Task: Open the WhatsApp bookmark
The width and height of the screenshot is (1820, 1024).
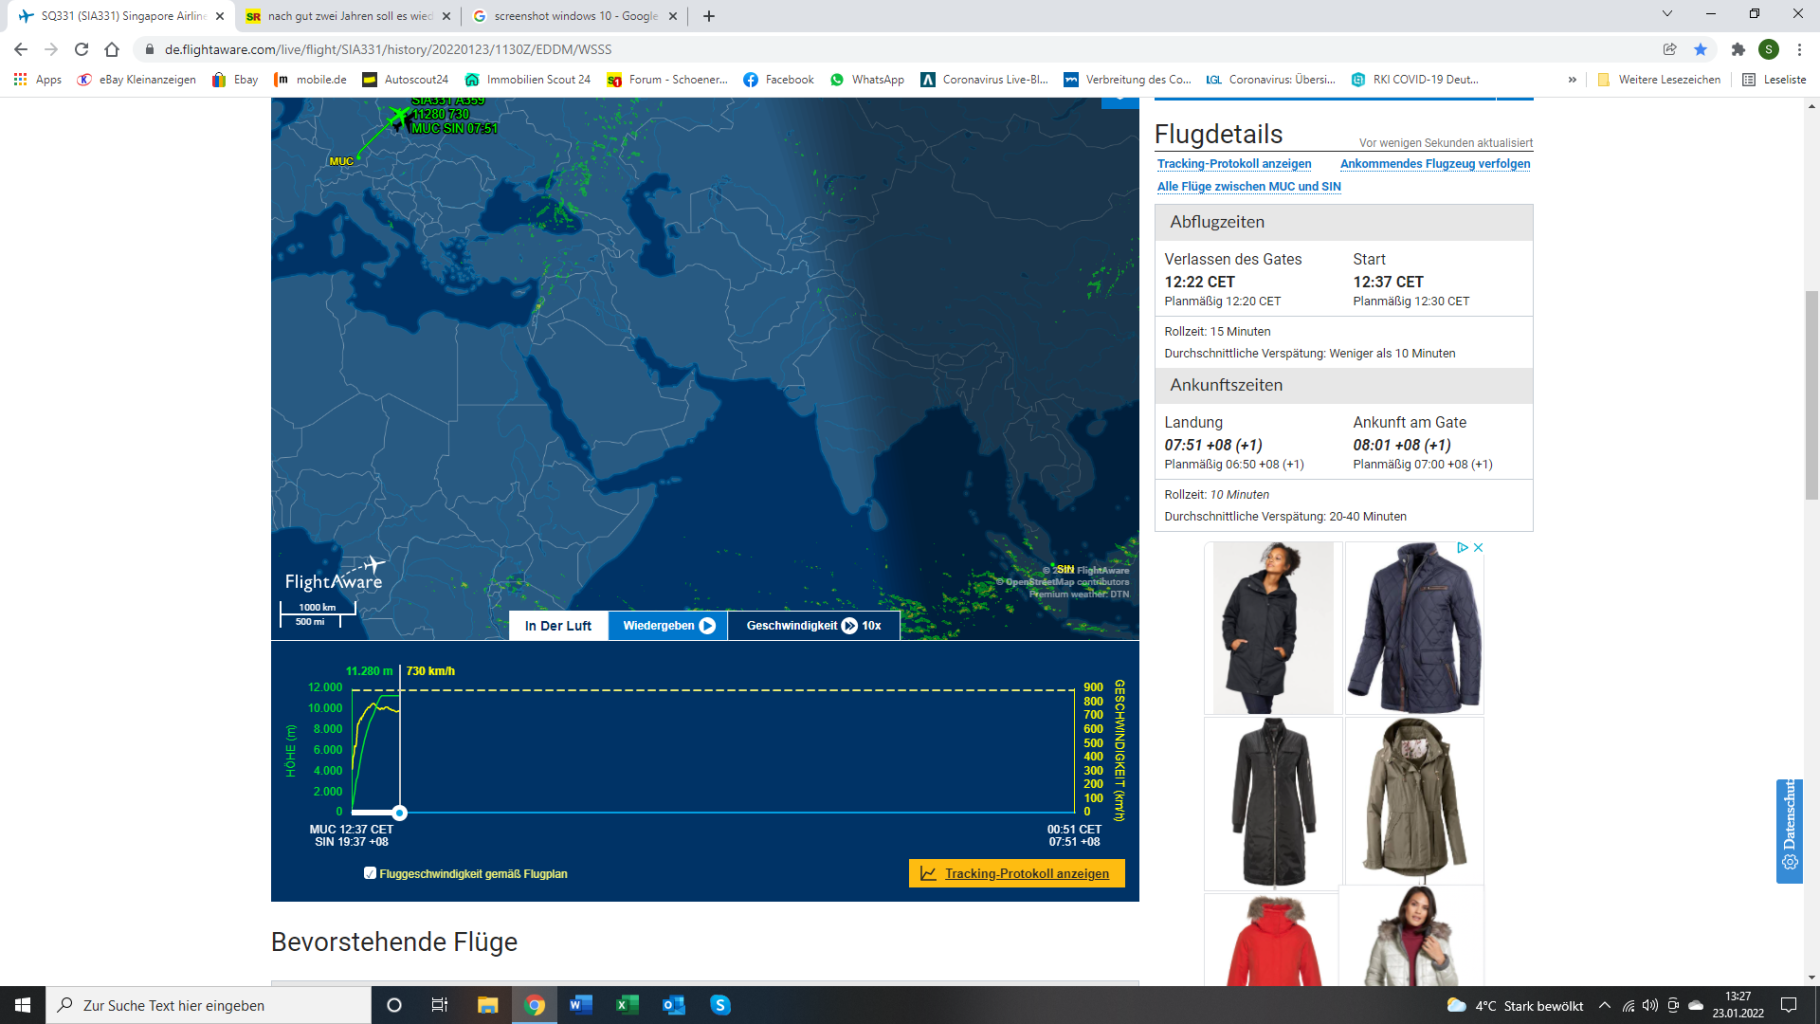Action: click(866, 80)
